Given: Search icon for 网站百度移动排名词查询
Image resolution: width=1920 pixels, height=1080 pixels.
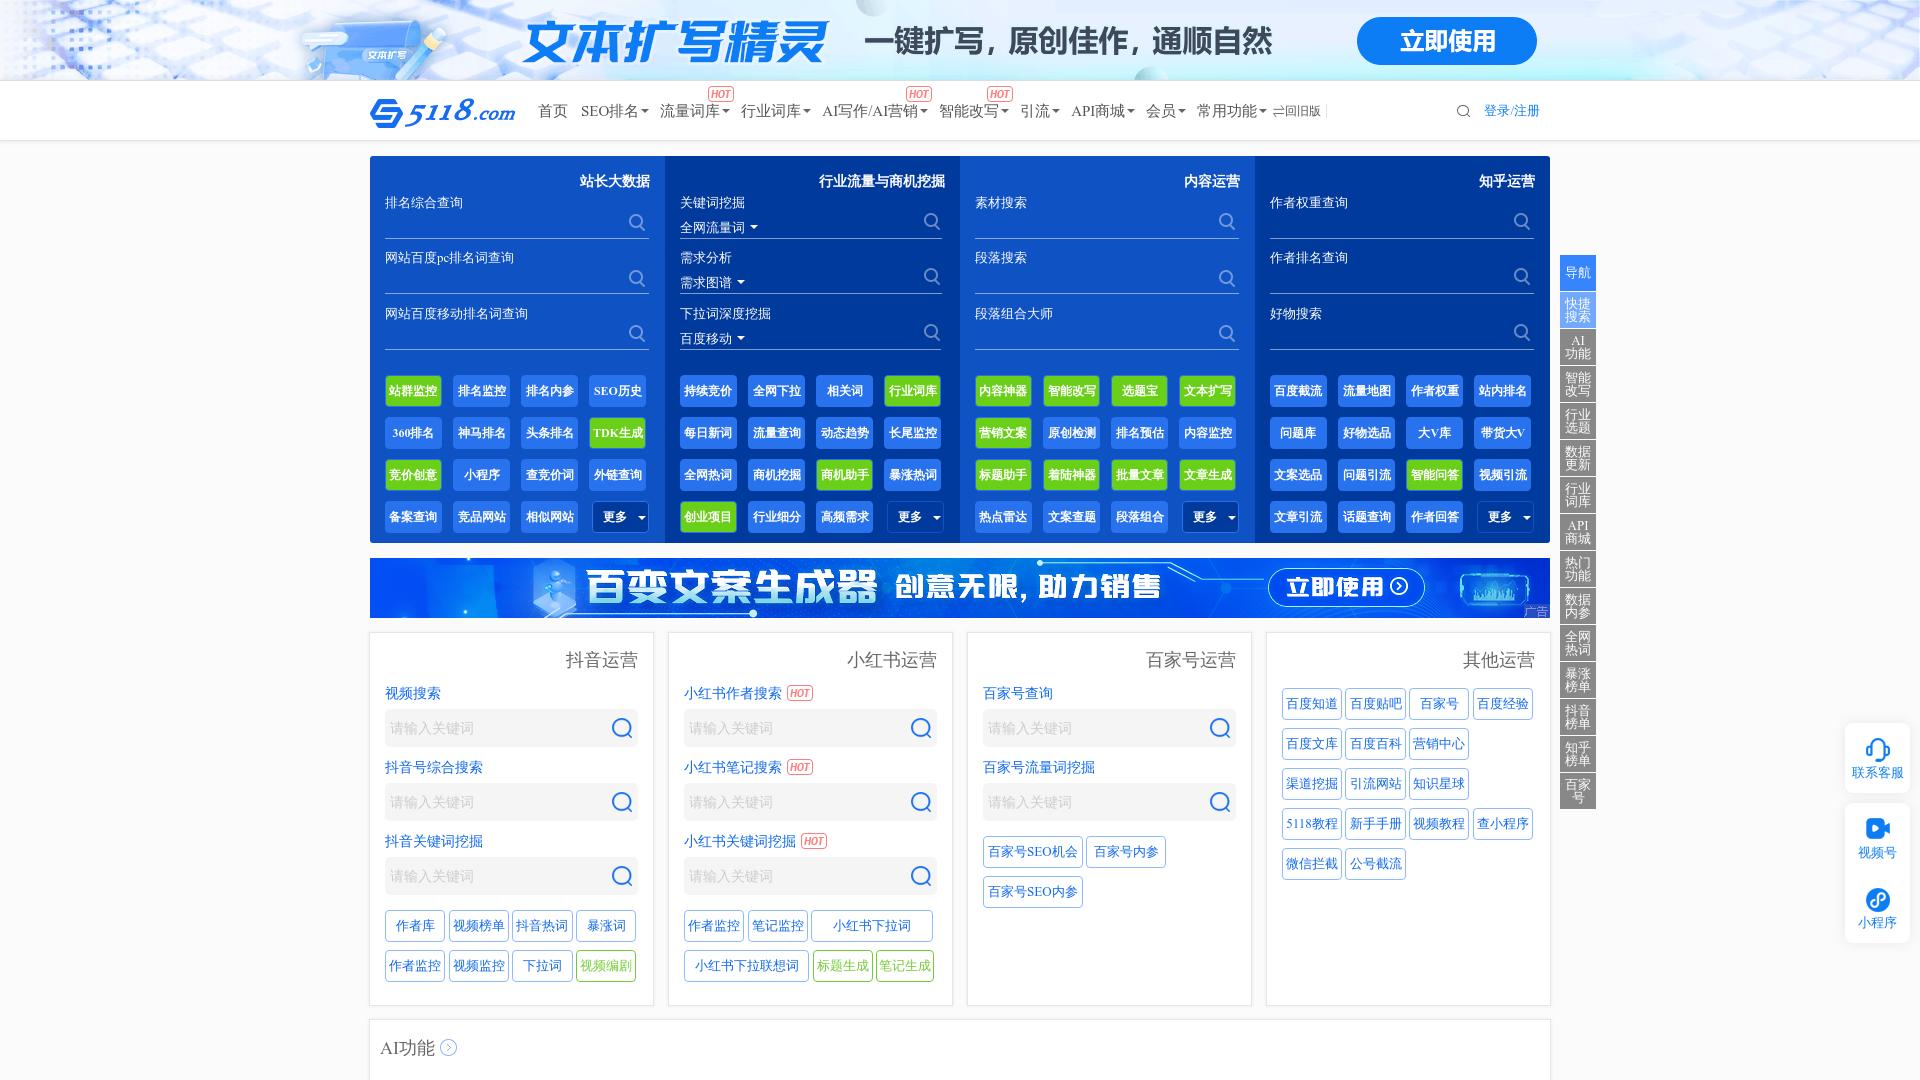Looking at the screenshot, I should tap(637, 333).
